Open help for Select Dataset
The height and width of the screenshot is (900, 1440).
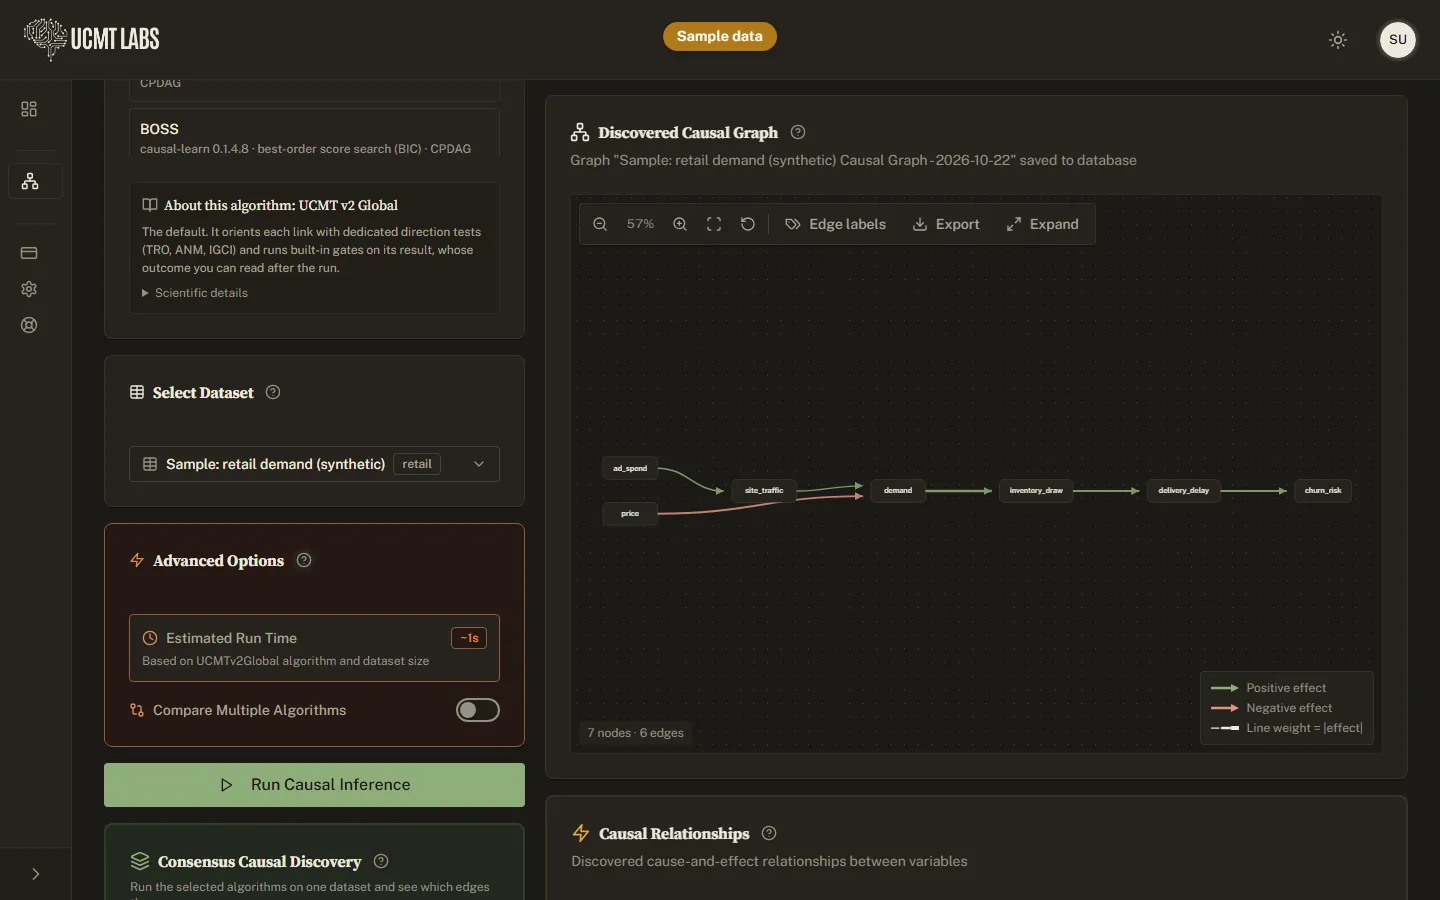click(x=273, y=392)
